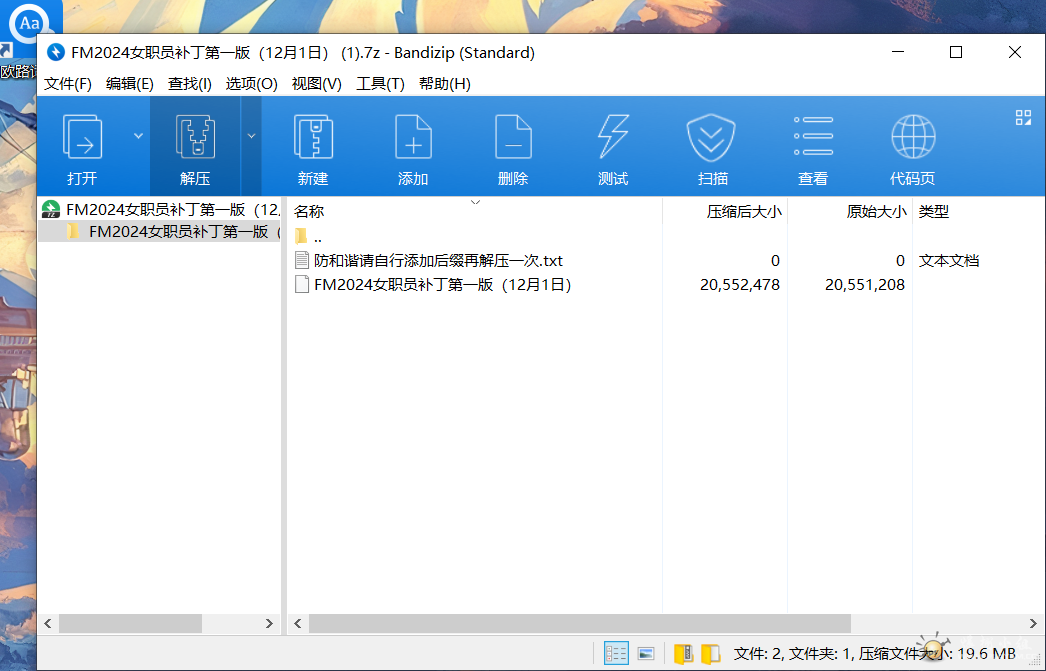Select the file FM2024女职员补丁第一版 (12月1日)
The width and height of the screenshot is (1046, 671).
443,285
